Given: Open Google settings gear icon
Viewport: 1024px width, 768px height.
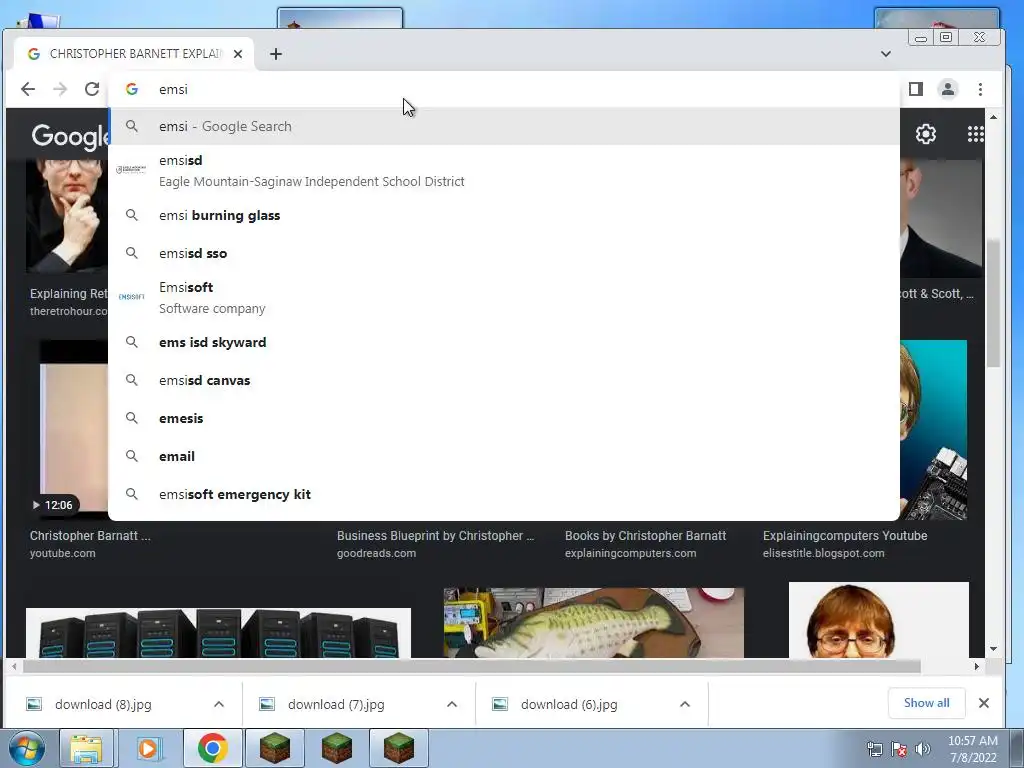Looking at the screenshot, I should click(x=925, y=134).
